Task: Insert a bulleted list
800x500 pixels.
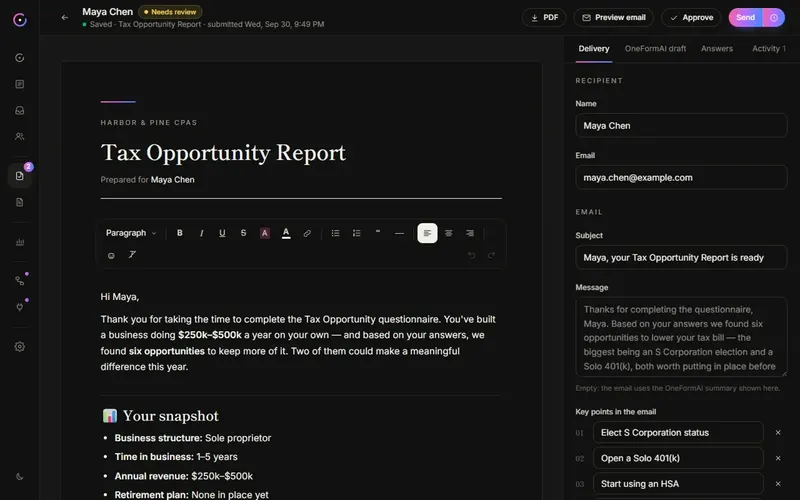Action: [335, 233]
